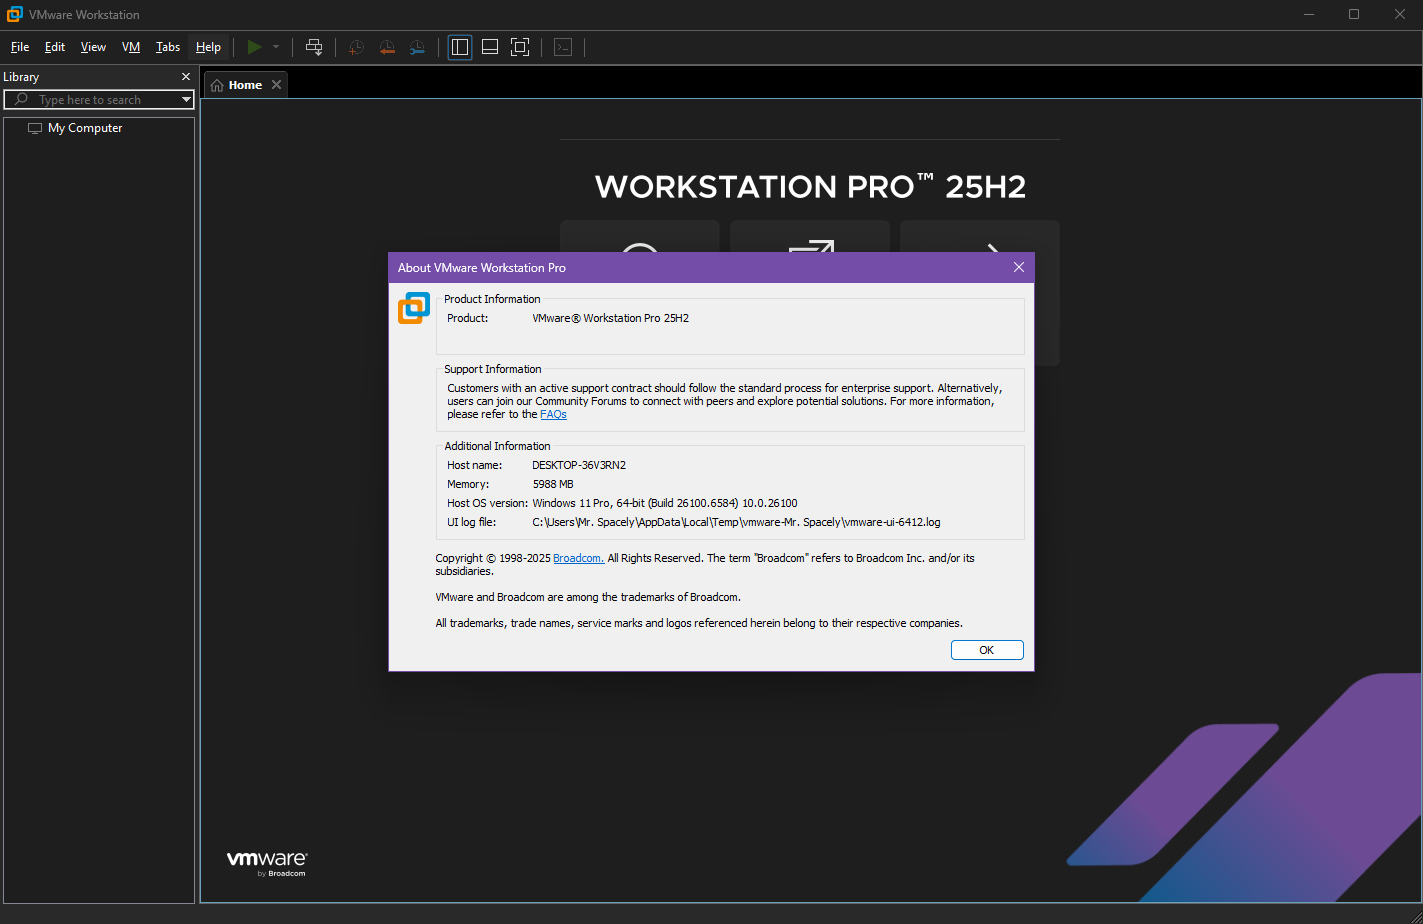Toggle the library sidebar view icon
The width and height of the screenshot is (1423, 924).
tap(460, 47)
